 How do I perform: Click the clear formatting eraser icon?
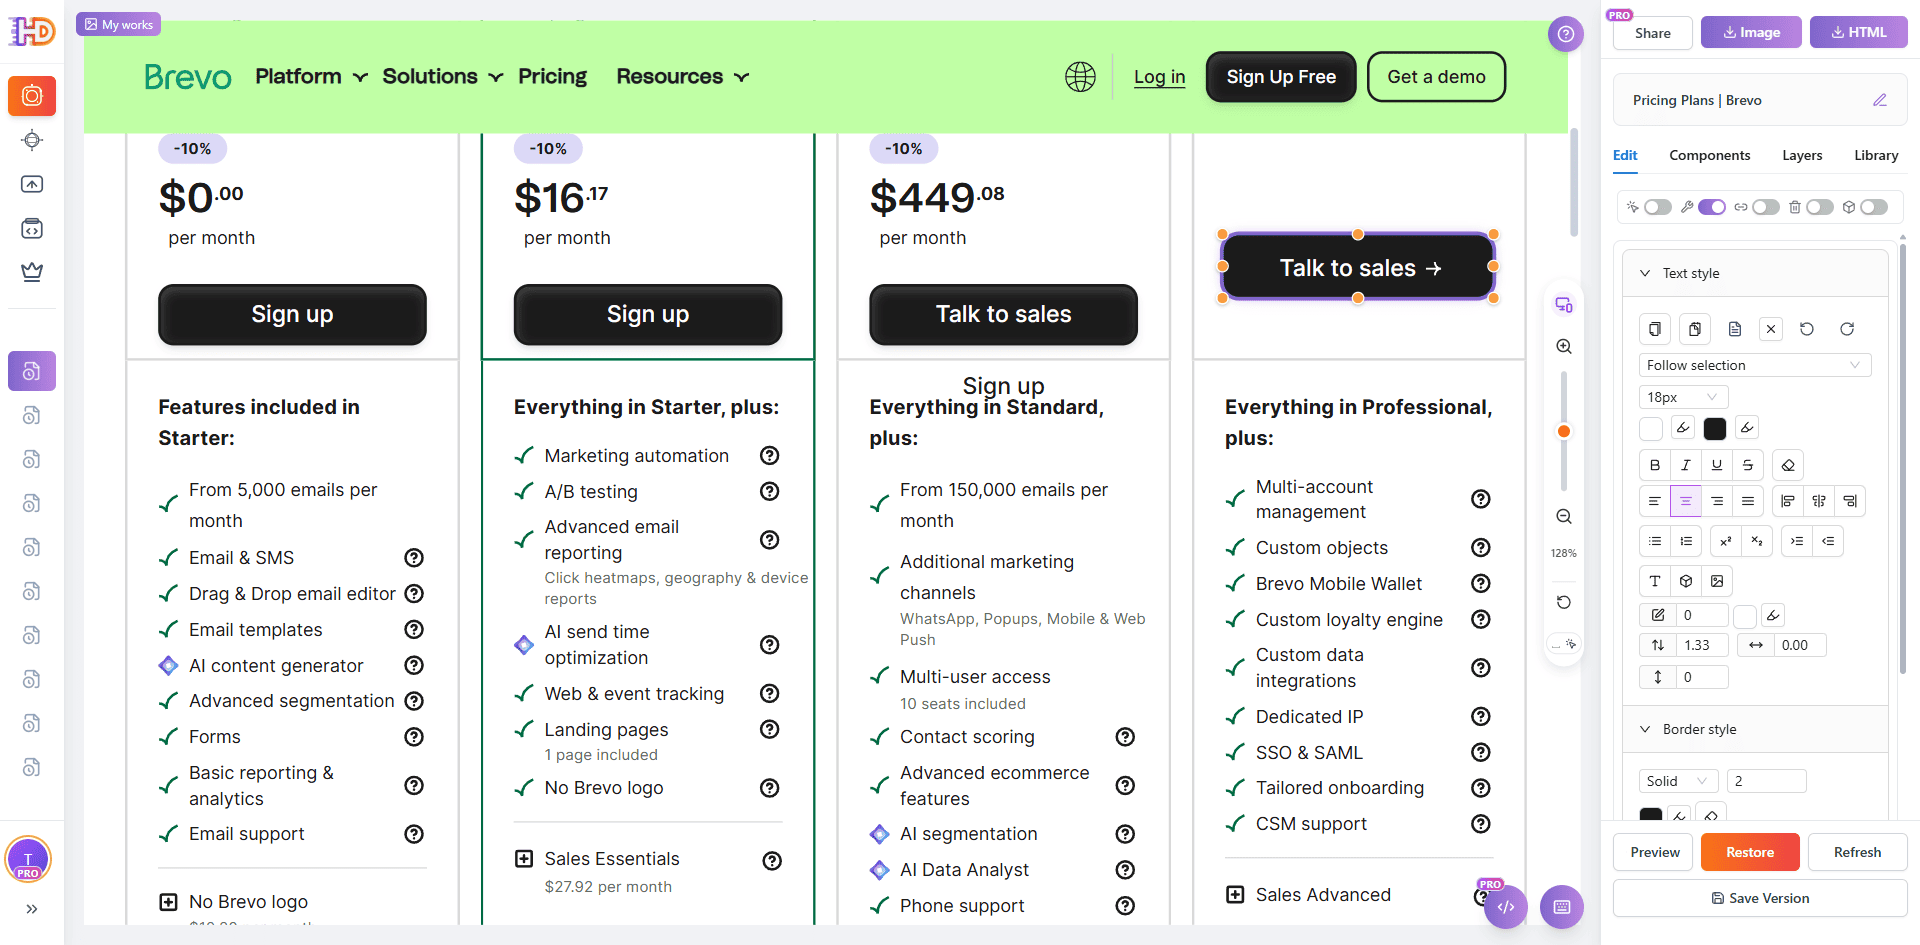click(x=1788, y=465)
